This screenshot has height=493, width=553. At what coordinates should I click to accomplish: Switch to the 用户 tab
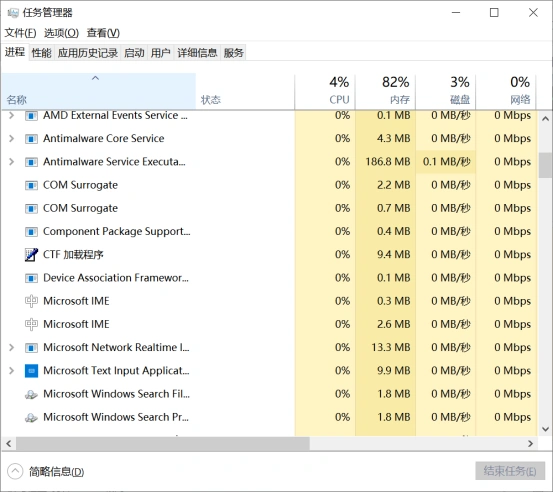click(x=160, y=53)
